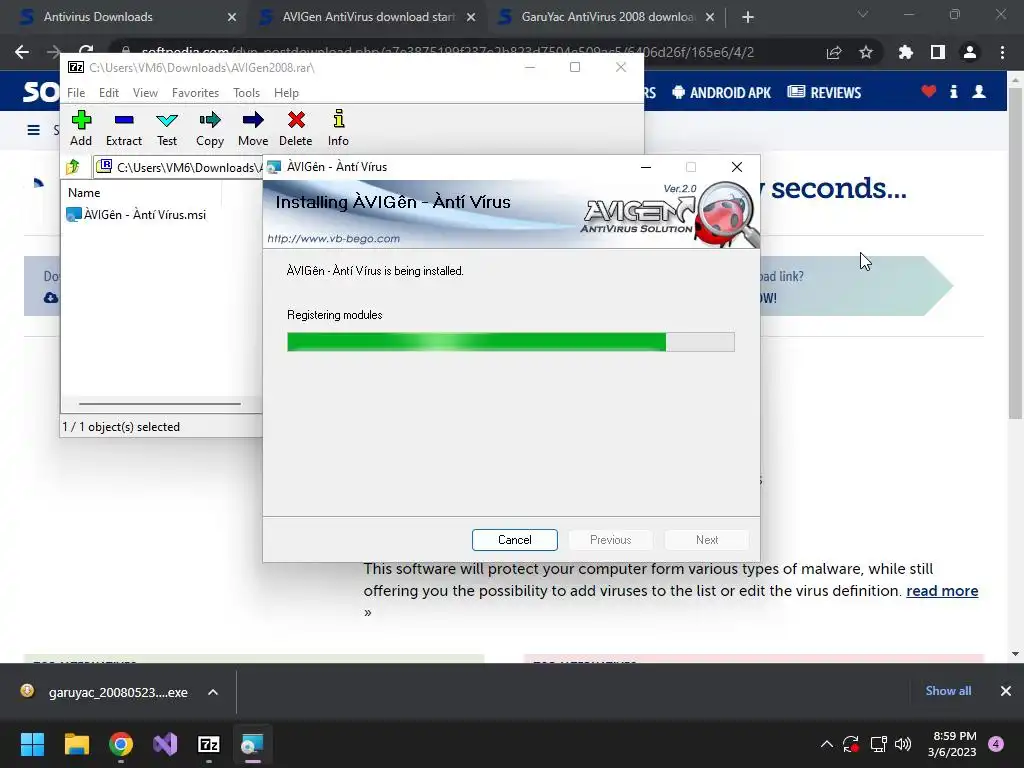
Task: Click the installer taskbar icon
Action: [253, 744]
